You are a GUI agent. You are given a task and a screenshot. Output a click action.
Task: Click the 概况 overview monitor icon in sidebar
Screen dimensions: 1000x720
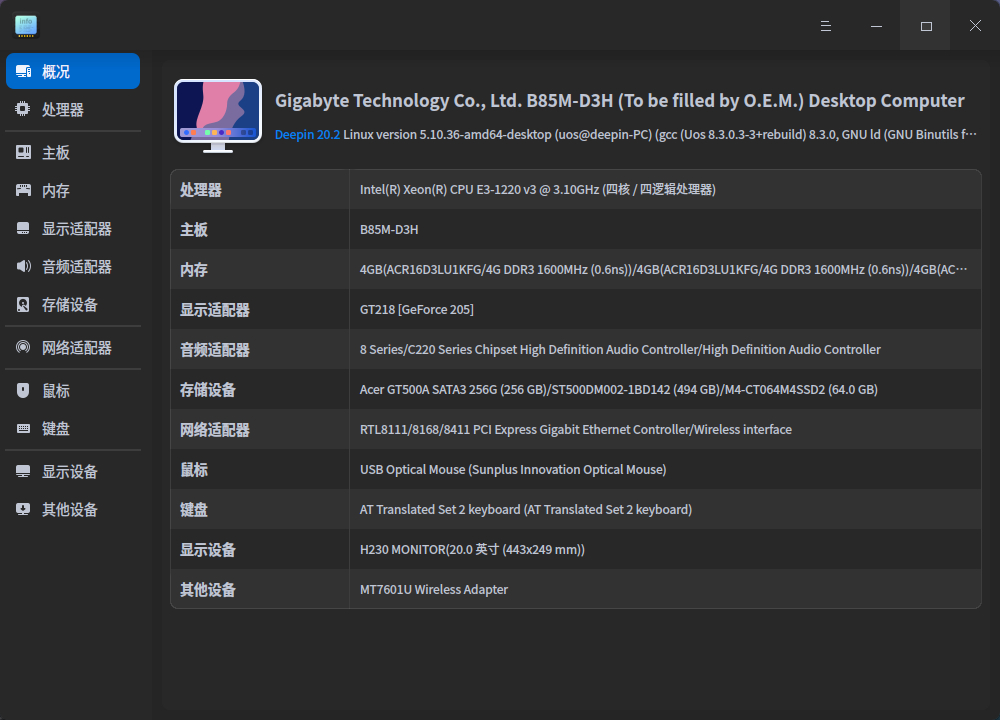(x=24, y=71)
